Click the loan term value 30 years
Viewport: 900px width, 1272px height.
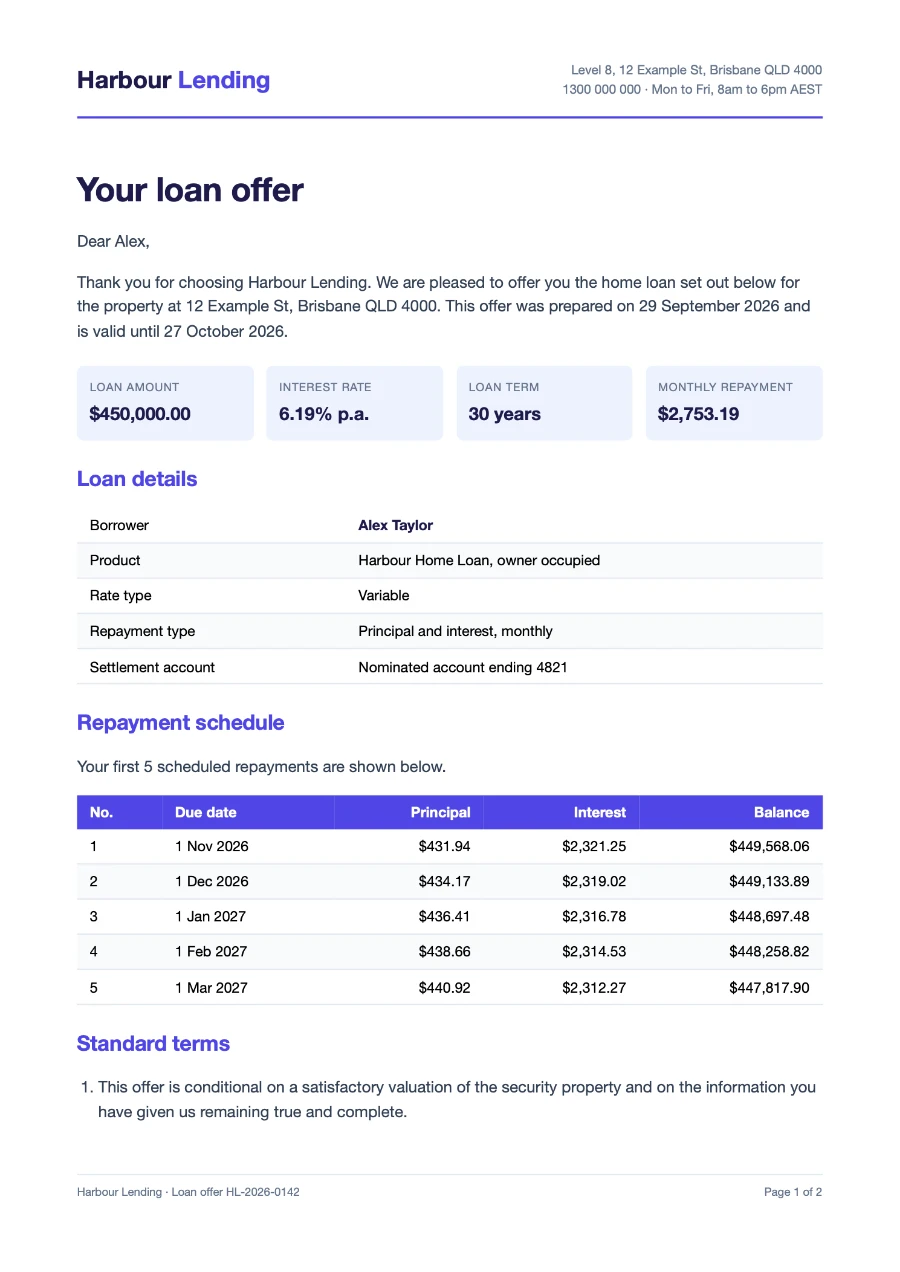pos(504,414)
